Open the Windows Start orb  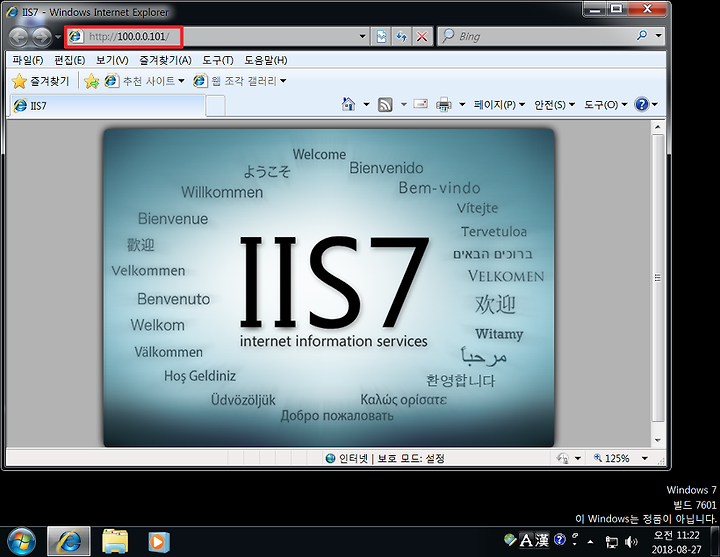pos(21,542)
